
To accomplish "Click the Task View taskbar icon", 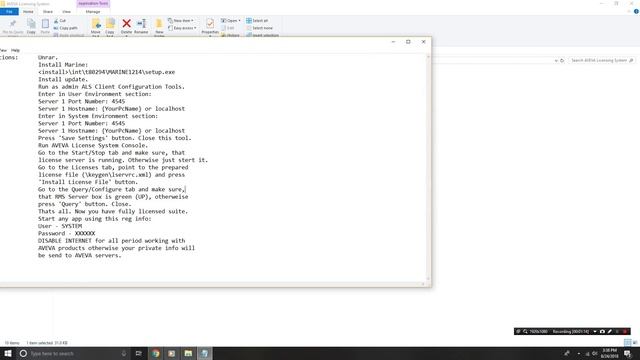I will (x=138, y=353).
